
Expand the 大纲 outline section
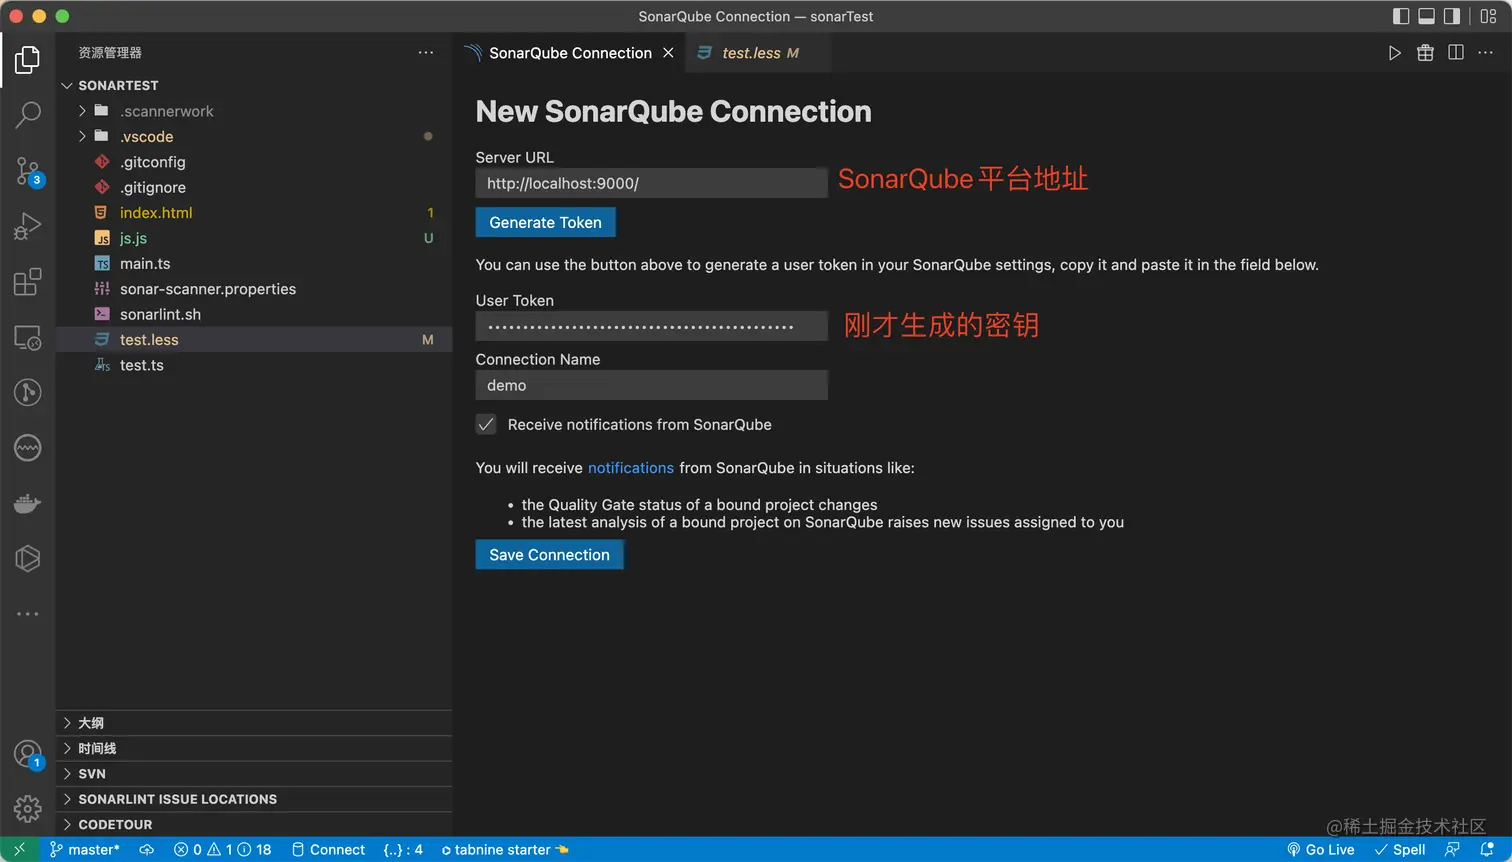[254, 723]
